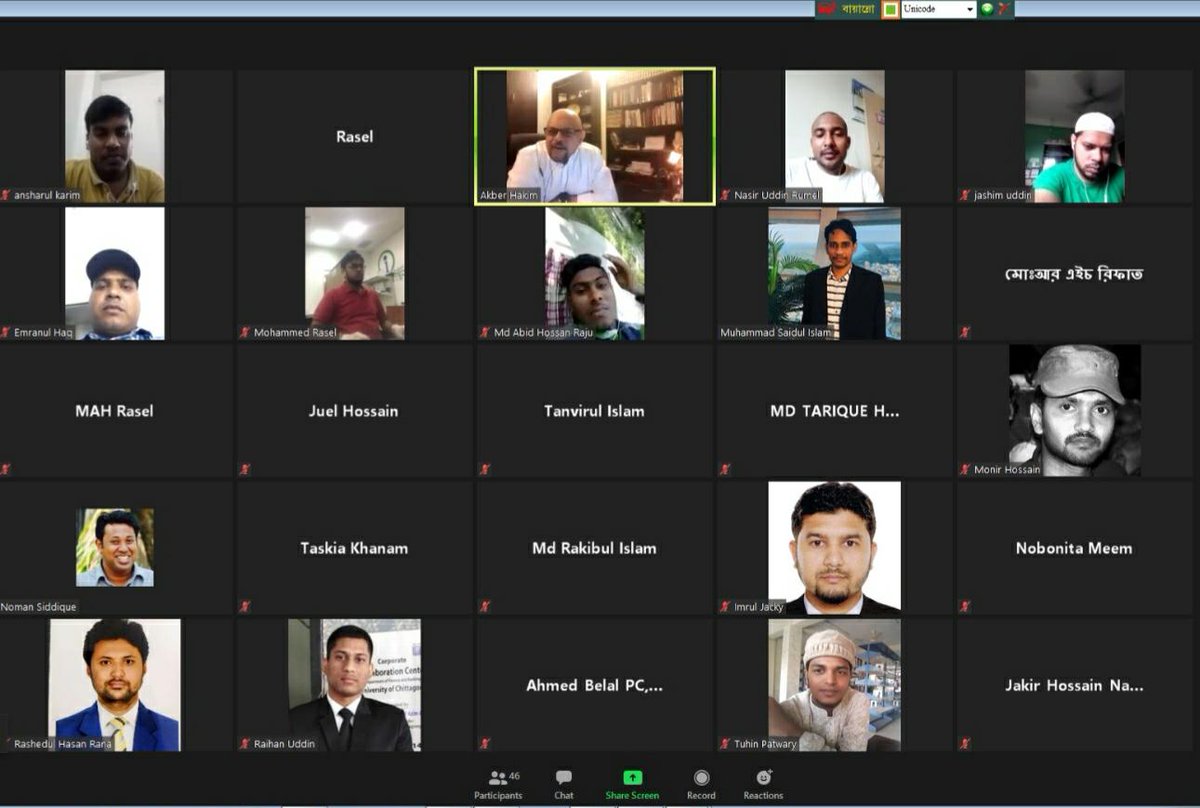
Task: Open the Reactions menu
Action: click(763, 785)
